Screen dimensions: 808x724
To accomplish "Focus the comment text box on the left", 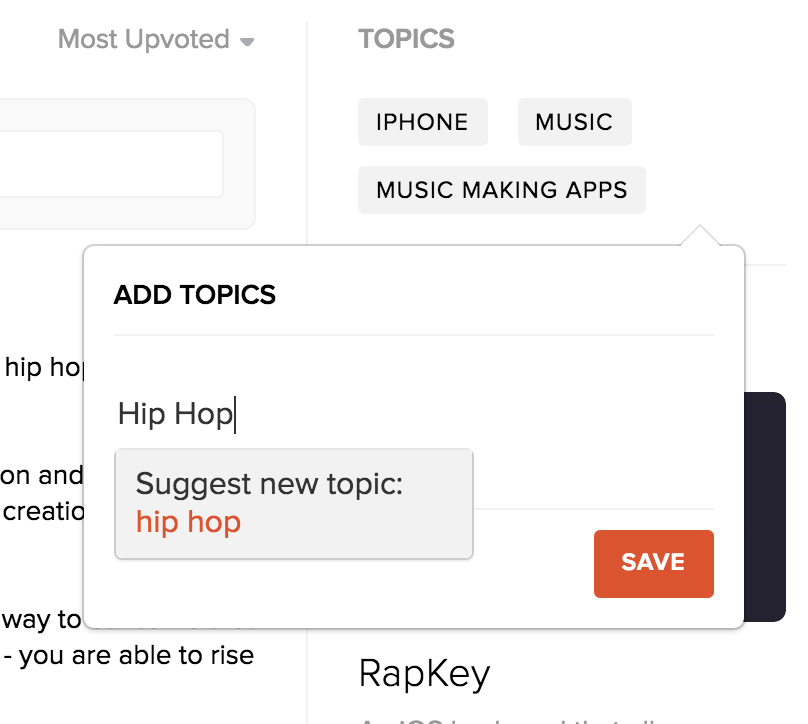I will tap(111, 164).
